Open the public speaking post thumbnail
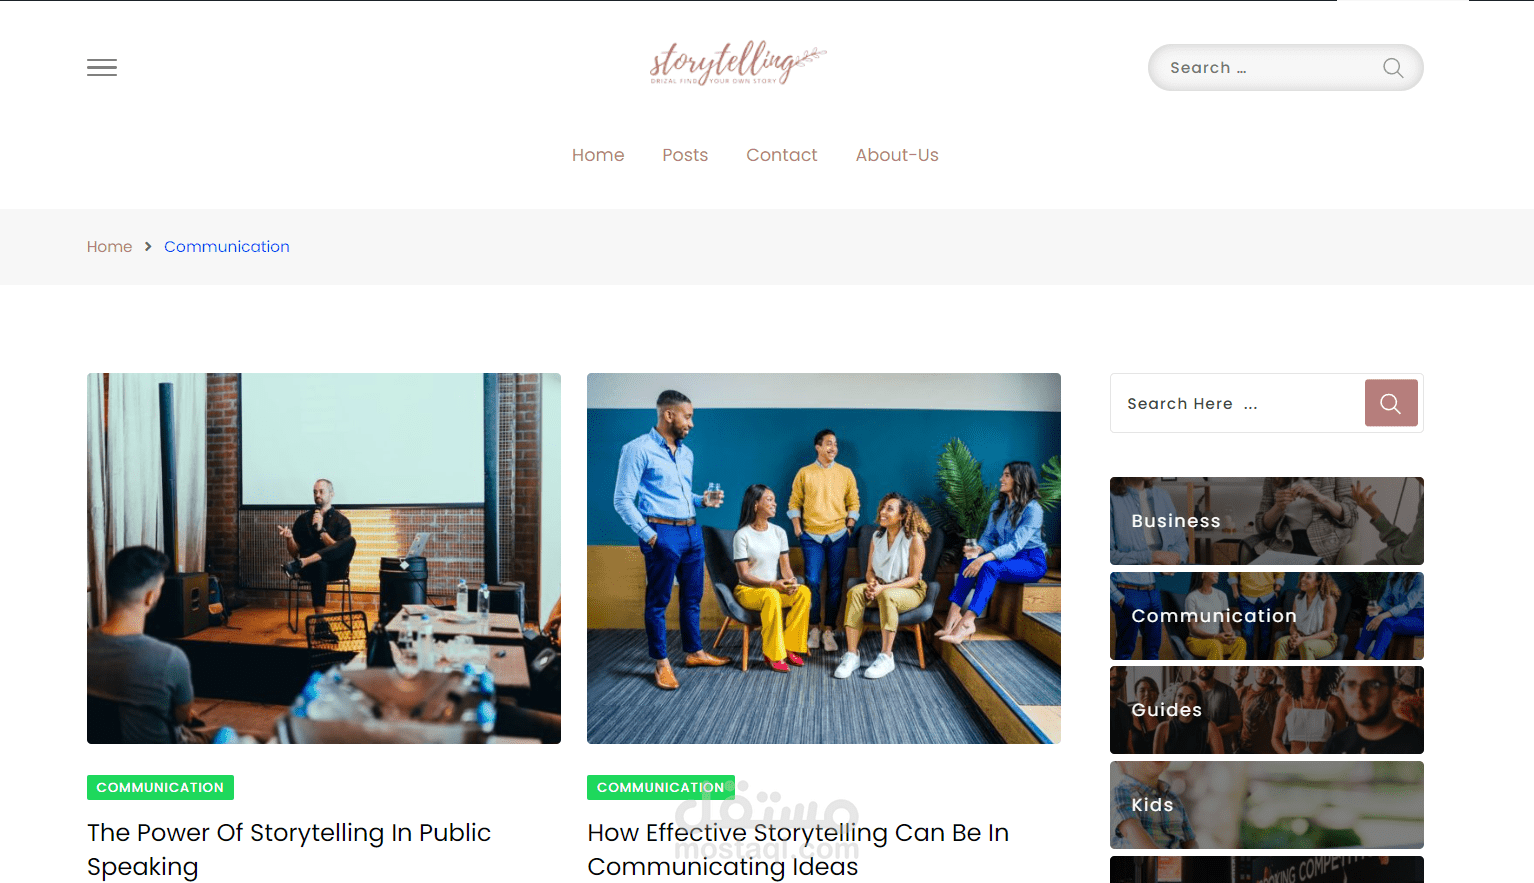This screenshot has width=1534, height=883. click(x=324, y=558)
